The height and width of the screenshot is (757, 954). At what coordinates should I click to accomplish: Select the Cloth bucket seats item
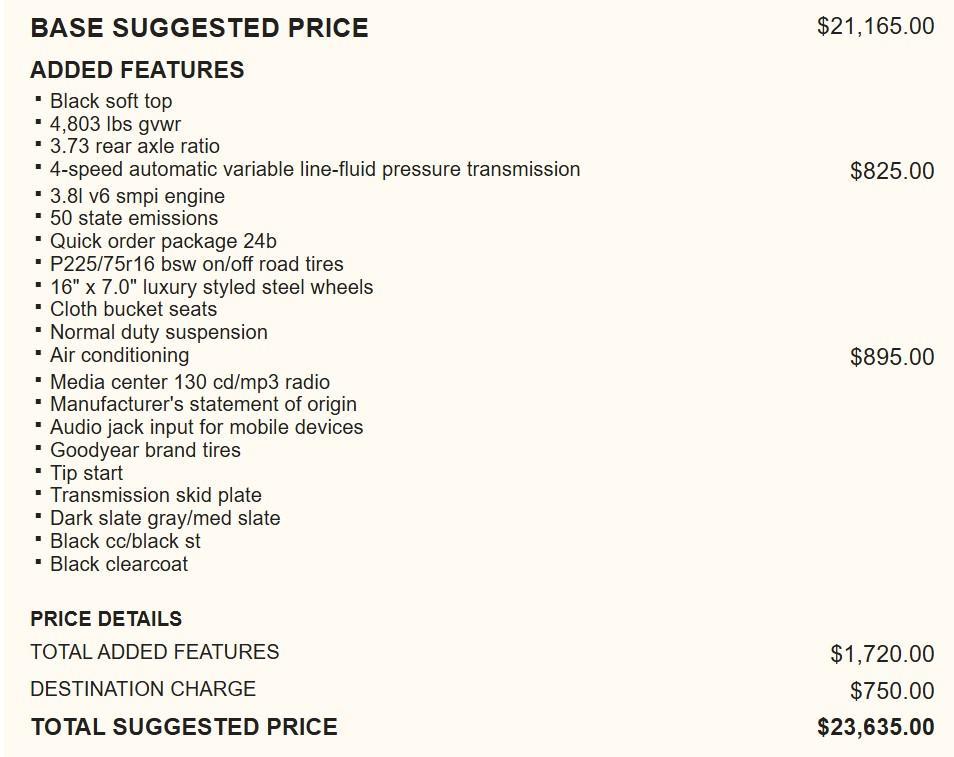(133, 309)
